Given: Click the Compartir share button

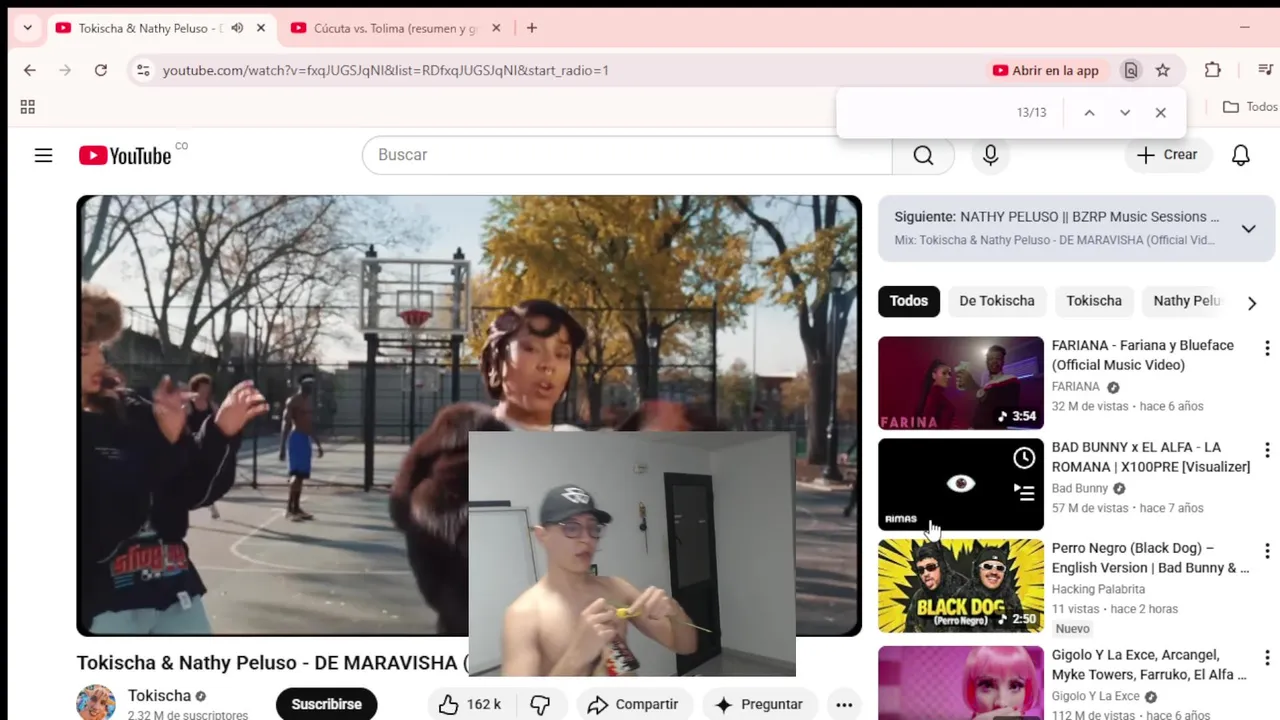Looking at the screenshot, I should [x=633, y=704].
